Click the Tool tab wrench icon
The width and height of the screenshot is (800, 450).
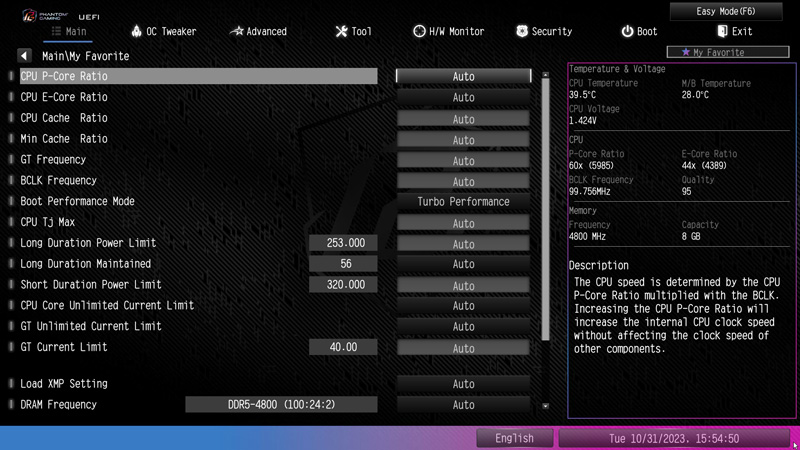pyautogui.click(x=341, y=31)
